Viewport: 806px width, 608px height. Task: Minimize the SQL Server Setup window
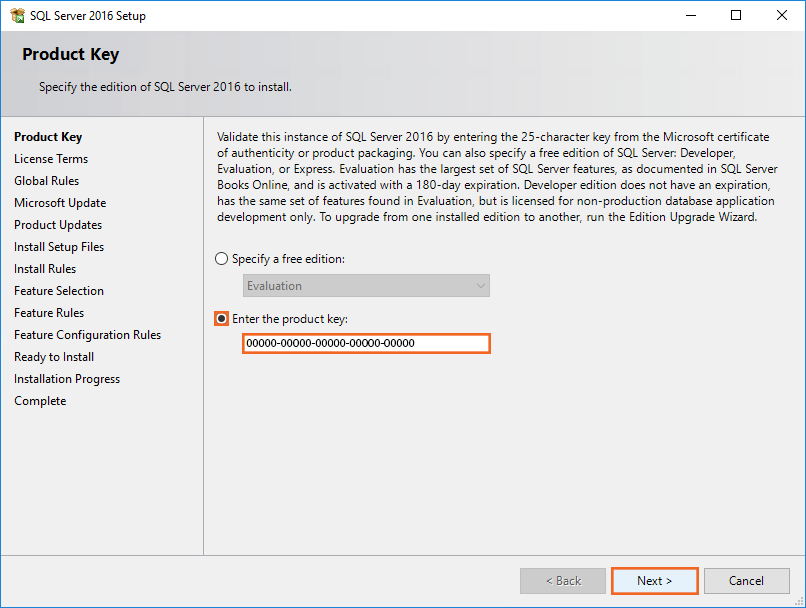pos(690,16)
